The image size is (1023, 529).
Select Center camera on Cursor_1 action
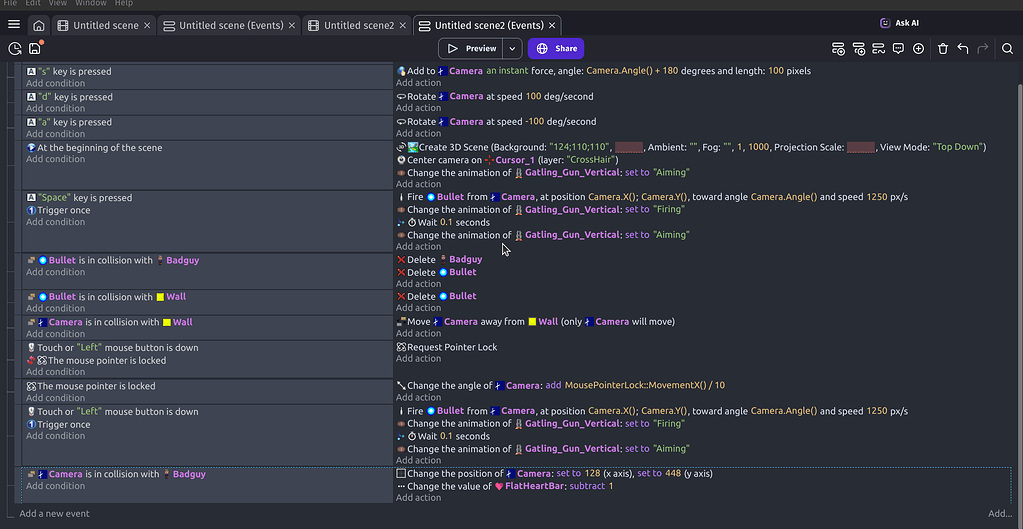click(507, 160)
